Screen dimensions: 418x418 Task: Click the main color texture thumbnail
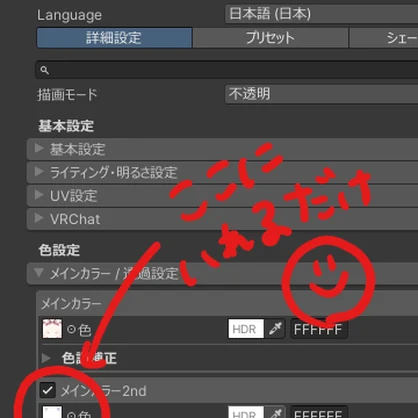point(52,329)
